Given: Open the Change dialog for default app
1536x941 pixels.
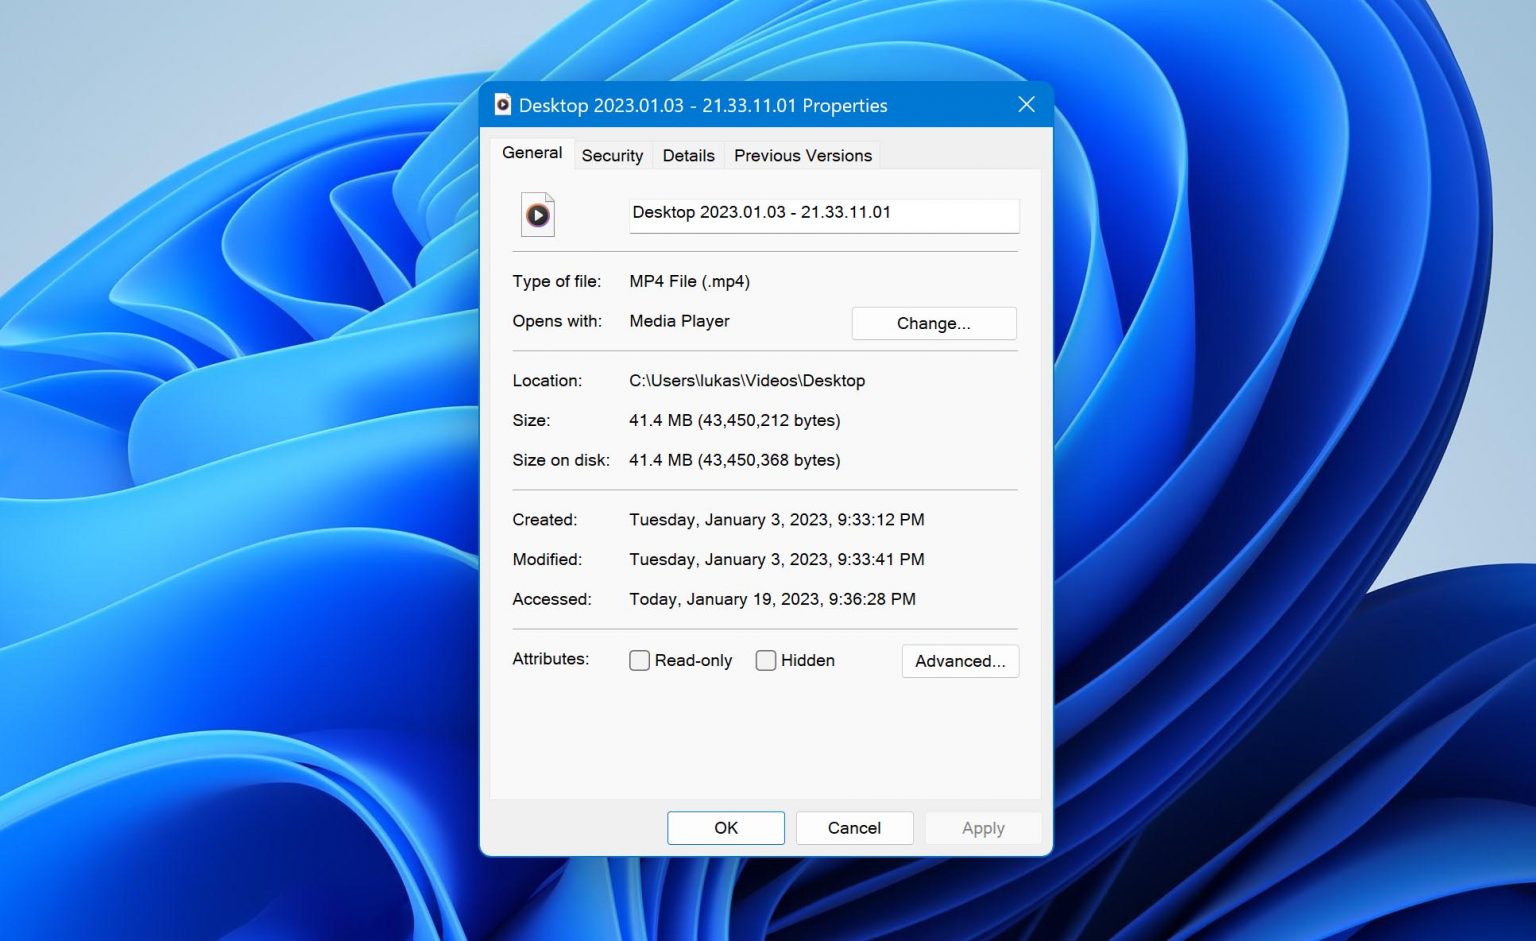Looking at the screenshot, I should pyautogui.click(x=933, y=323).
